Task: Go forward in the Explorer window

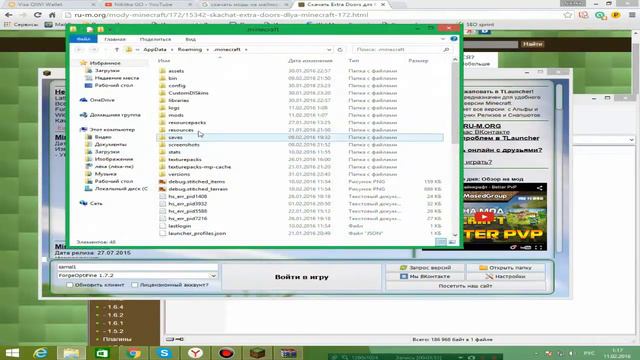Action: (93, 49)
